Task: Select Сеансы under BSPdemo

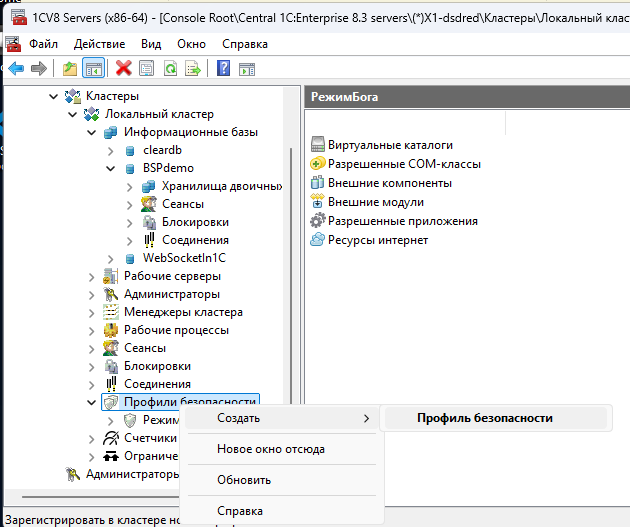Action: (183, 204)
